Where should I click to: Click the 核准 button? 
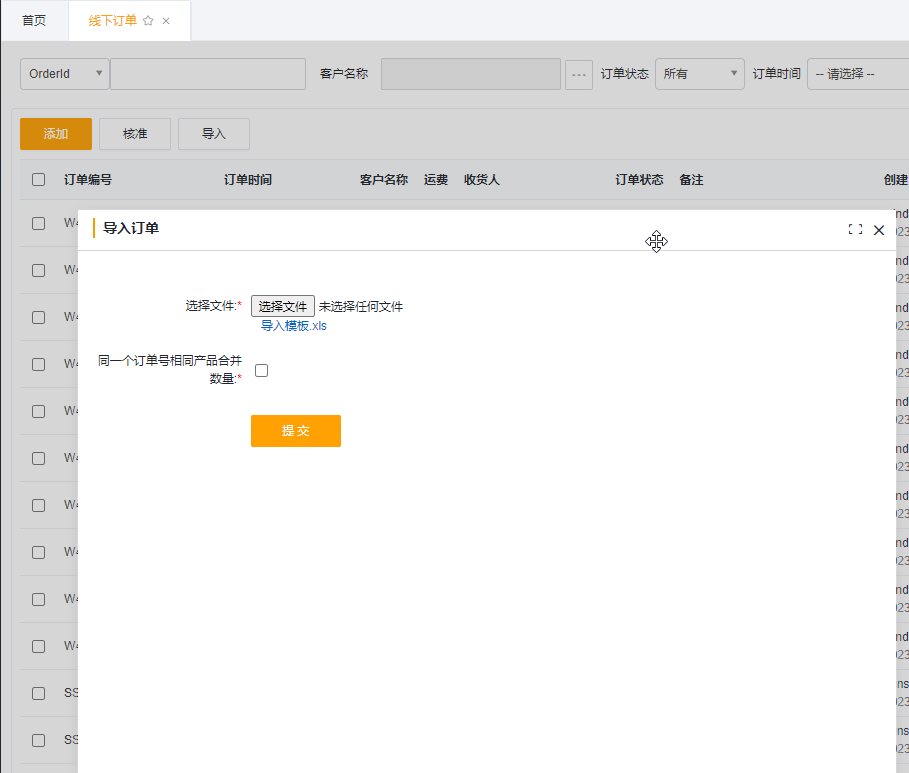pyautogui.click(x=135, y=134)
